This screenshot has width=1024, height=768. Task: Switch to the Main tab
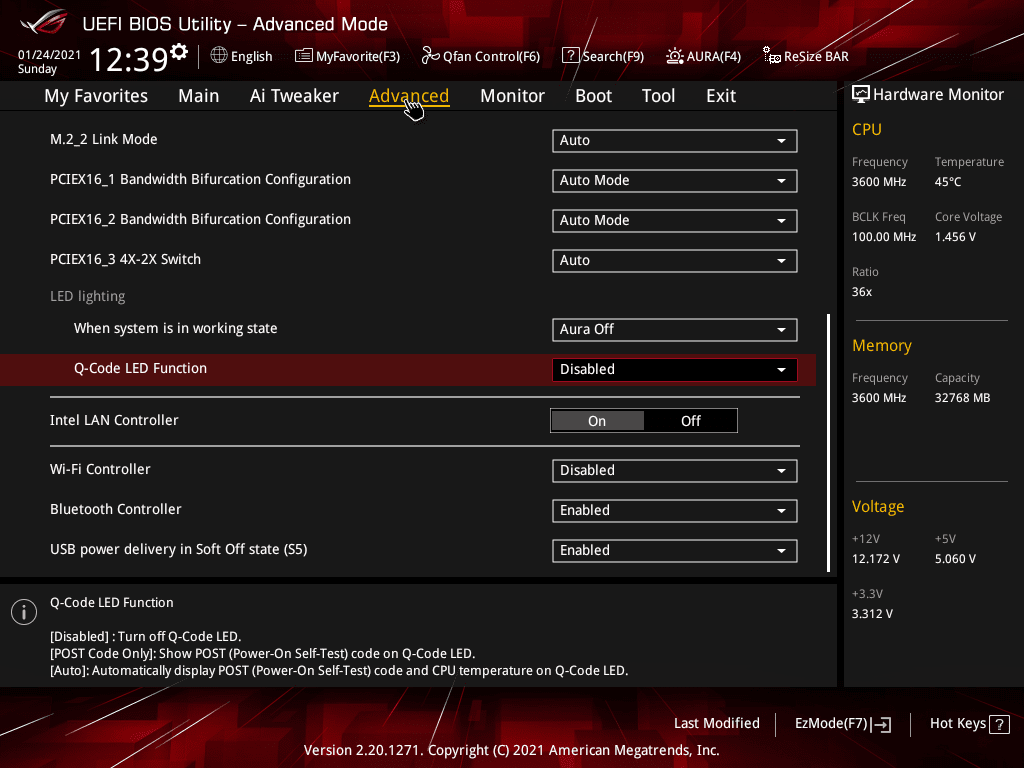[199, 96]
